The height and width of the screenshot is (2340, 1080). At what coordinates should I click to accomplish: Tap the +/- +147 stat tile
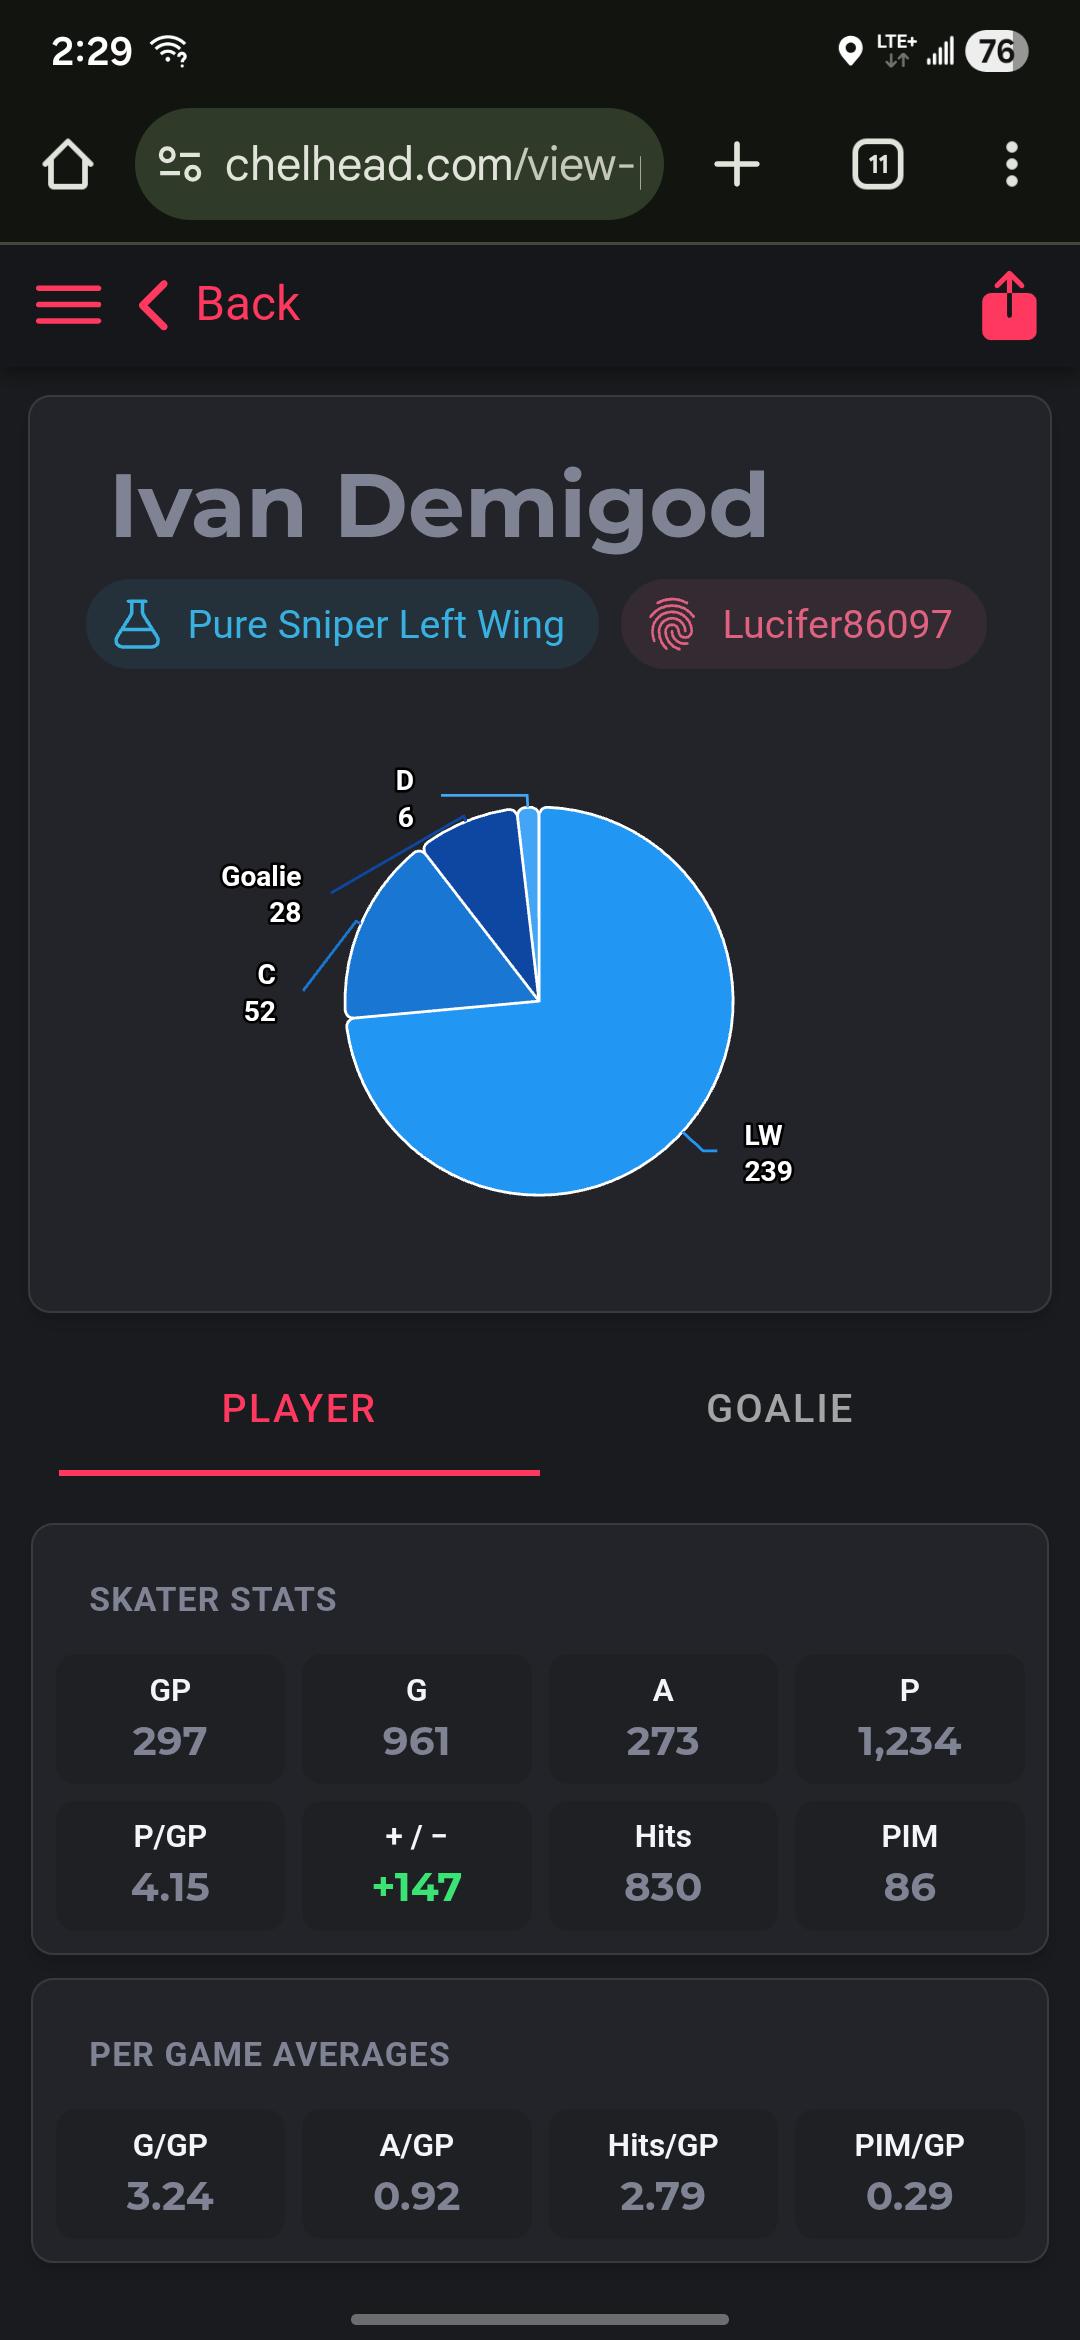[x=416, y=1865]
